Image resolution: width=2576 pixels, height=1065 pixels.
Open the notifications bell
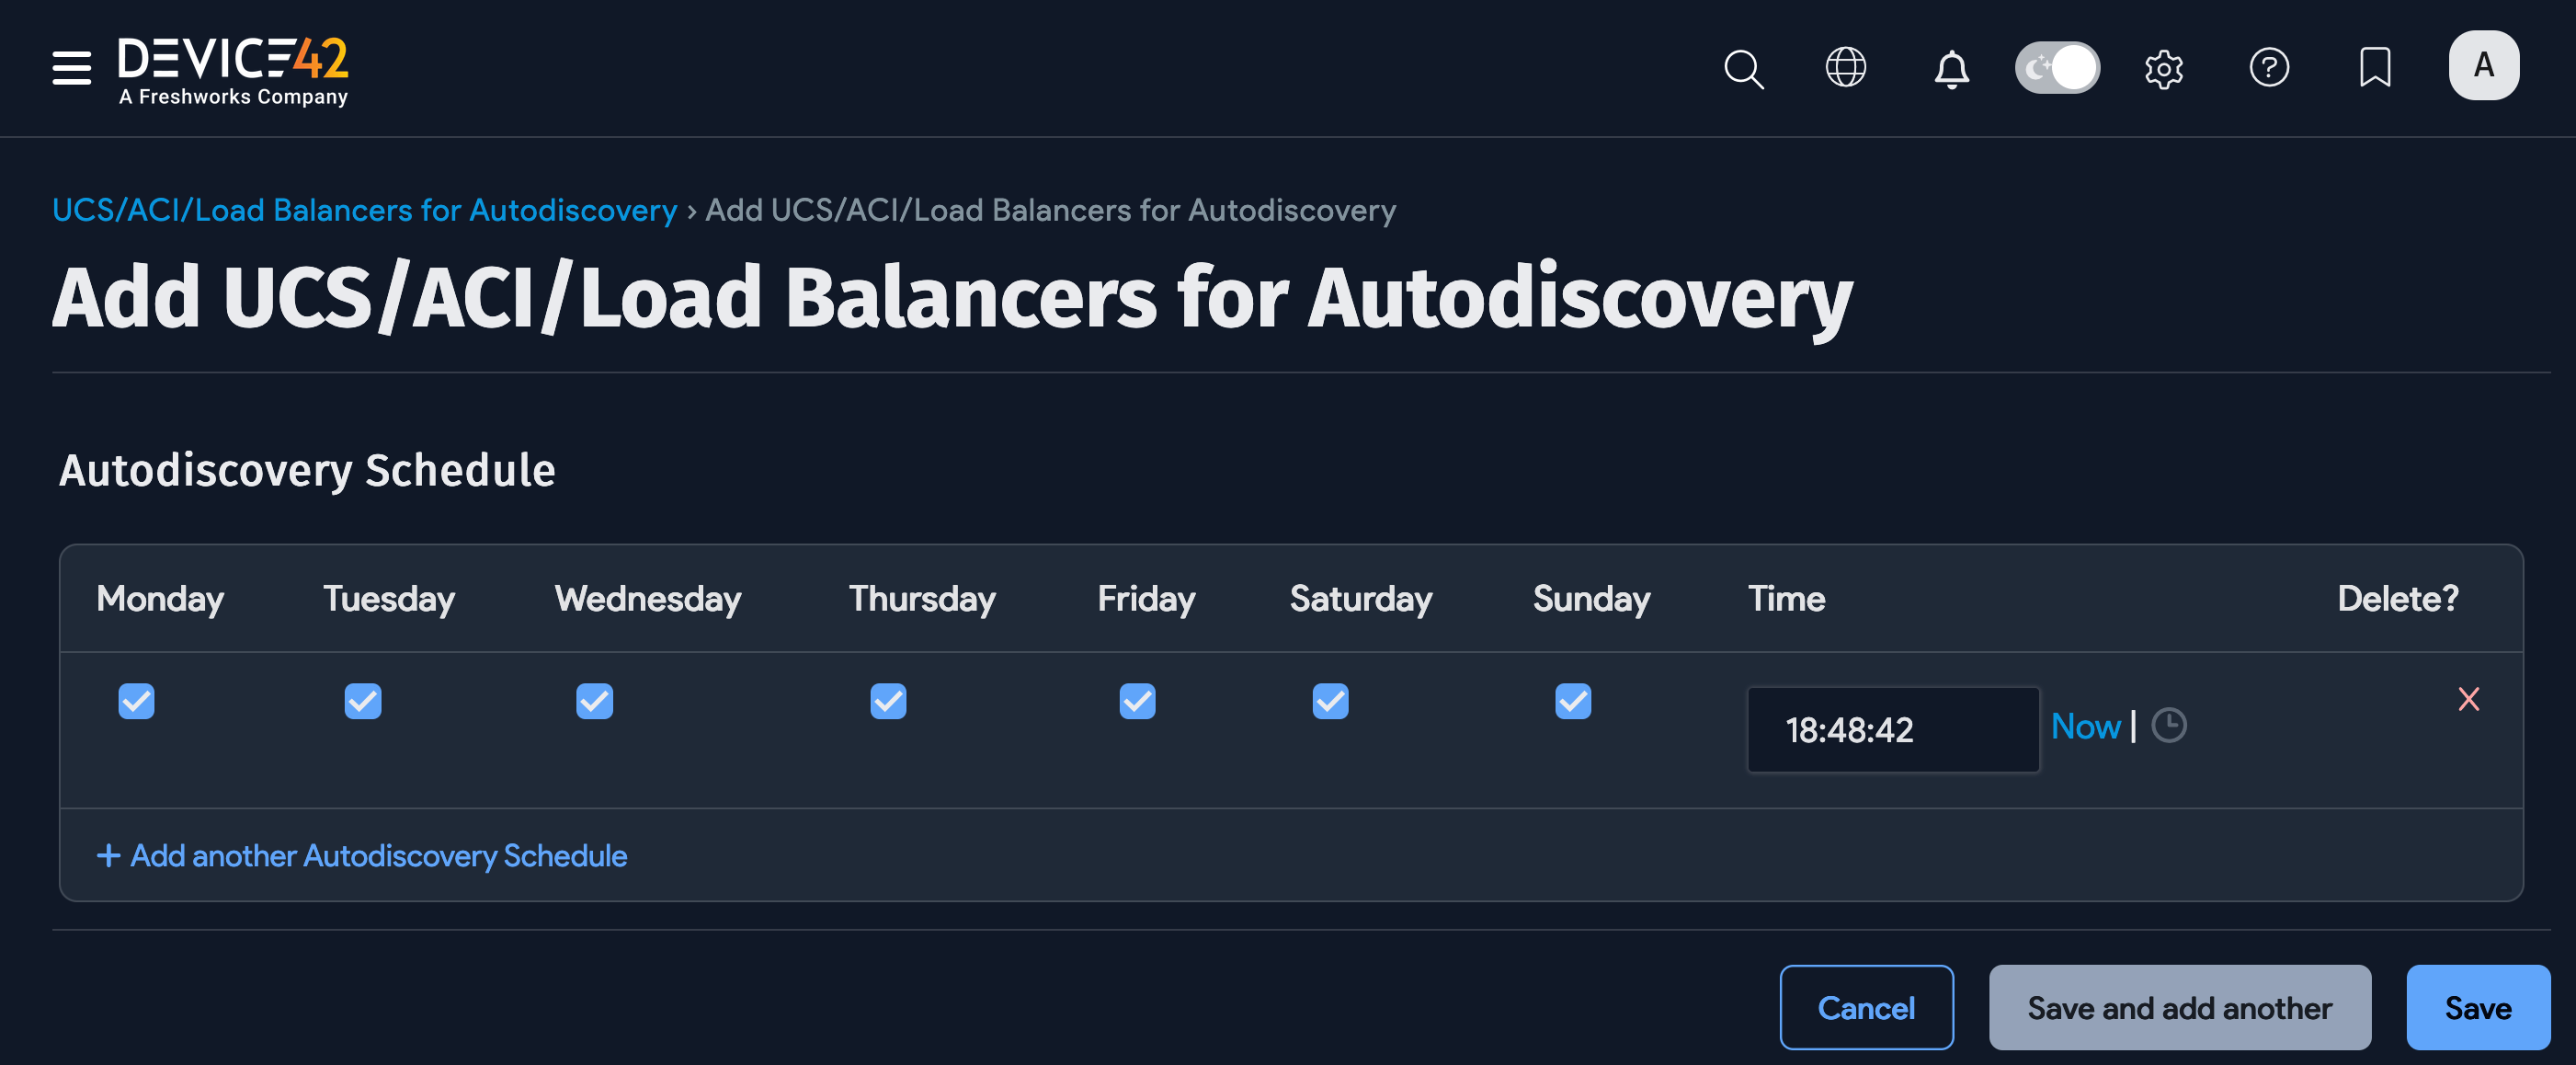1951,68
